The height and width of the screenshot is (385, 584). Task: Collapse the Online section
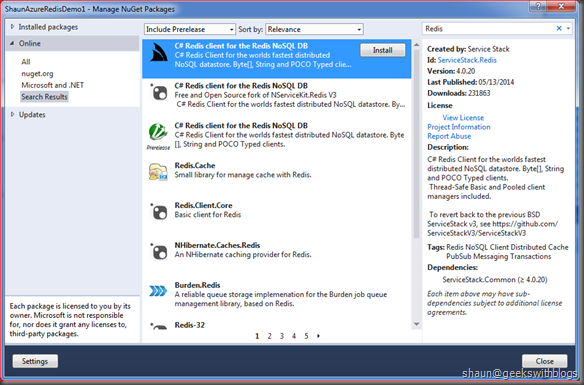[x=12, y=44]
